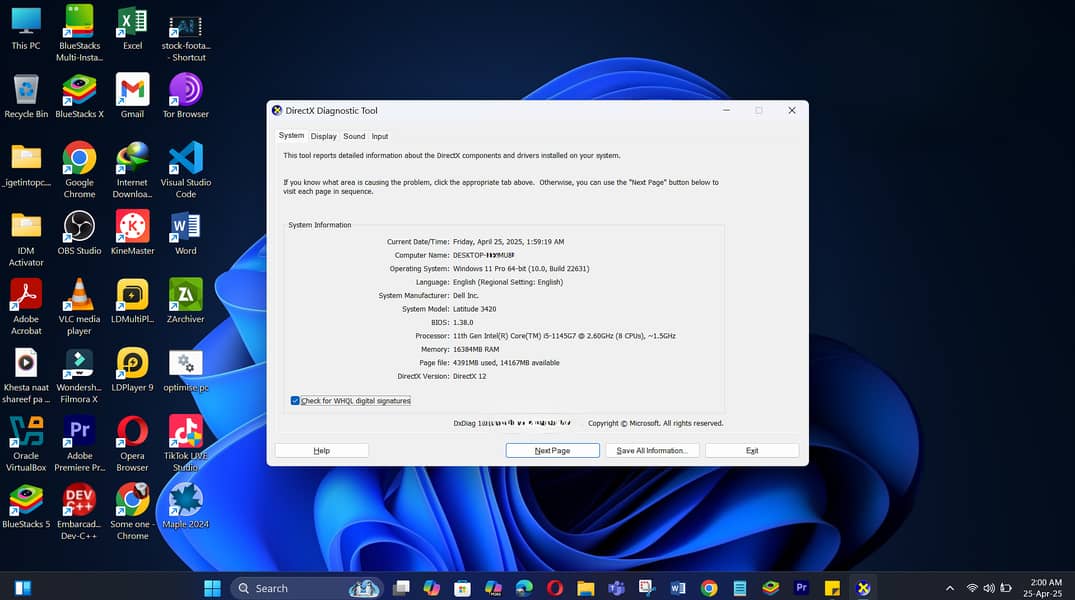The height and width of the screenshot is (600, 1075).
Task: Toggle Check for WHQL digital signatures checkbox
Action: [x=295, y=400]
